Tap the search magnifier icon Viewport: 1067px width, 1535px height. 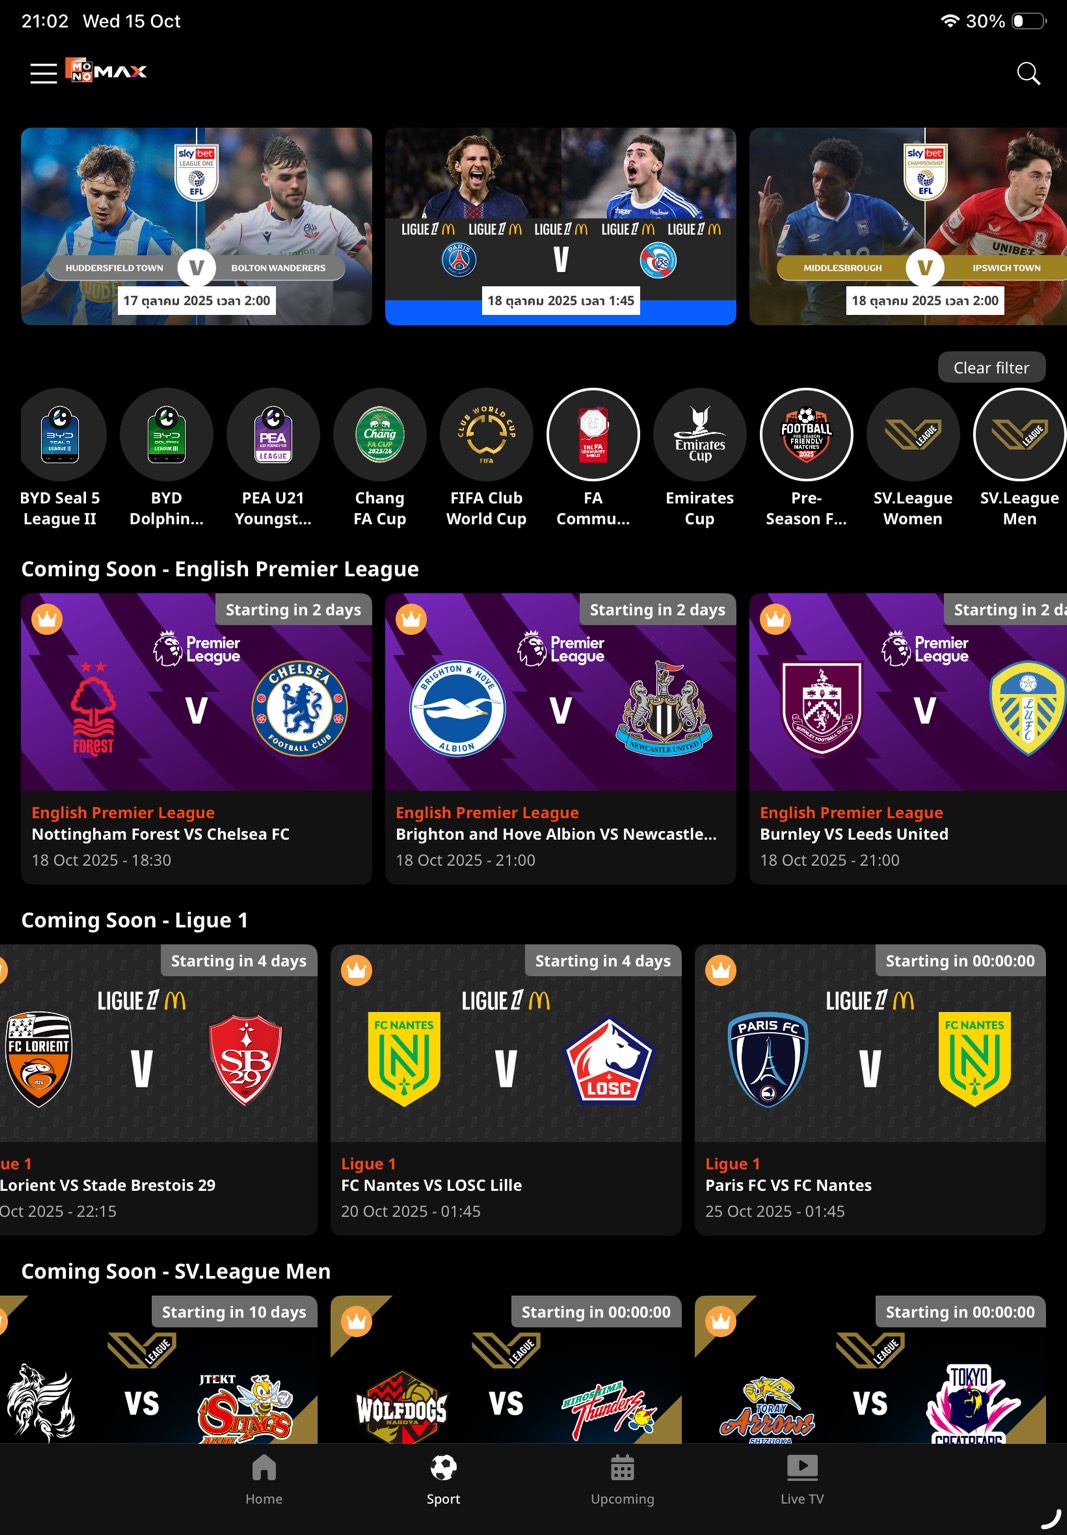tap(1028, 73)
